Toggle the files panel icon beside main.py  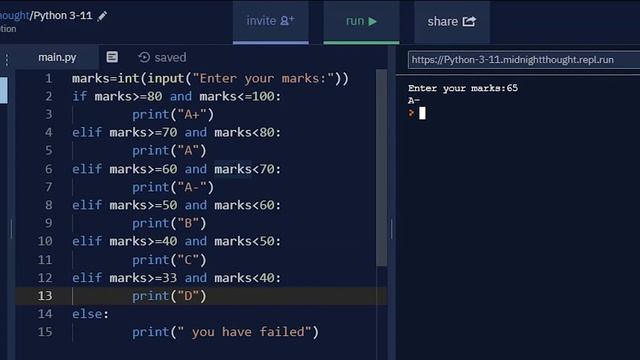click(x=112, y=57)
